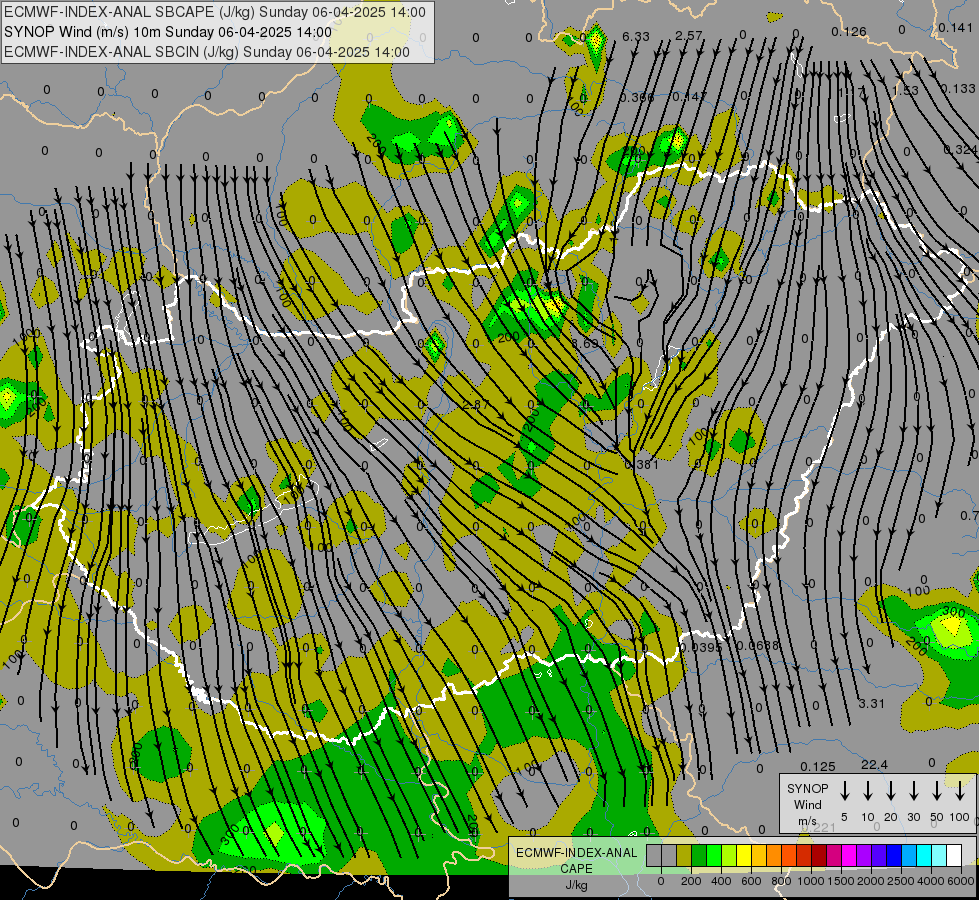This screenshot has height=900, width=979.
Task: Click the 30 label in wind legend
Action: click(913, 817)
